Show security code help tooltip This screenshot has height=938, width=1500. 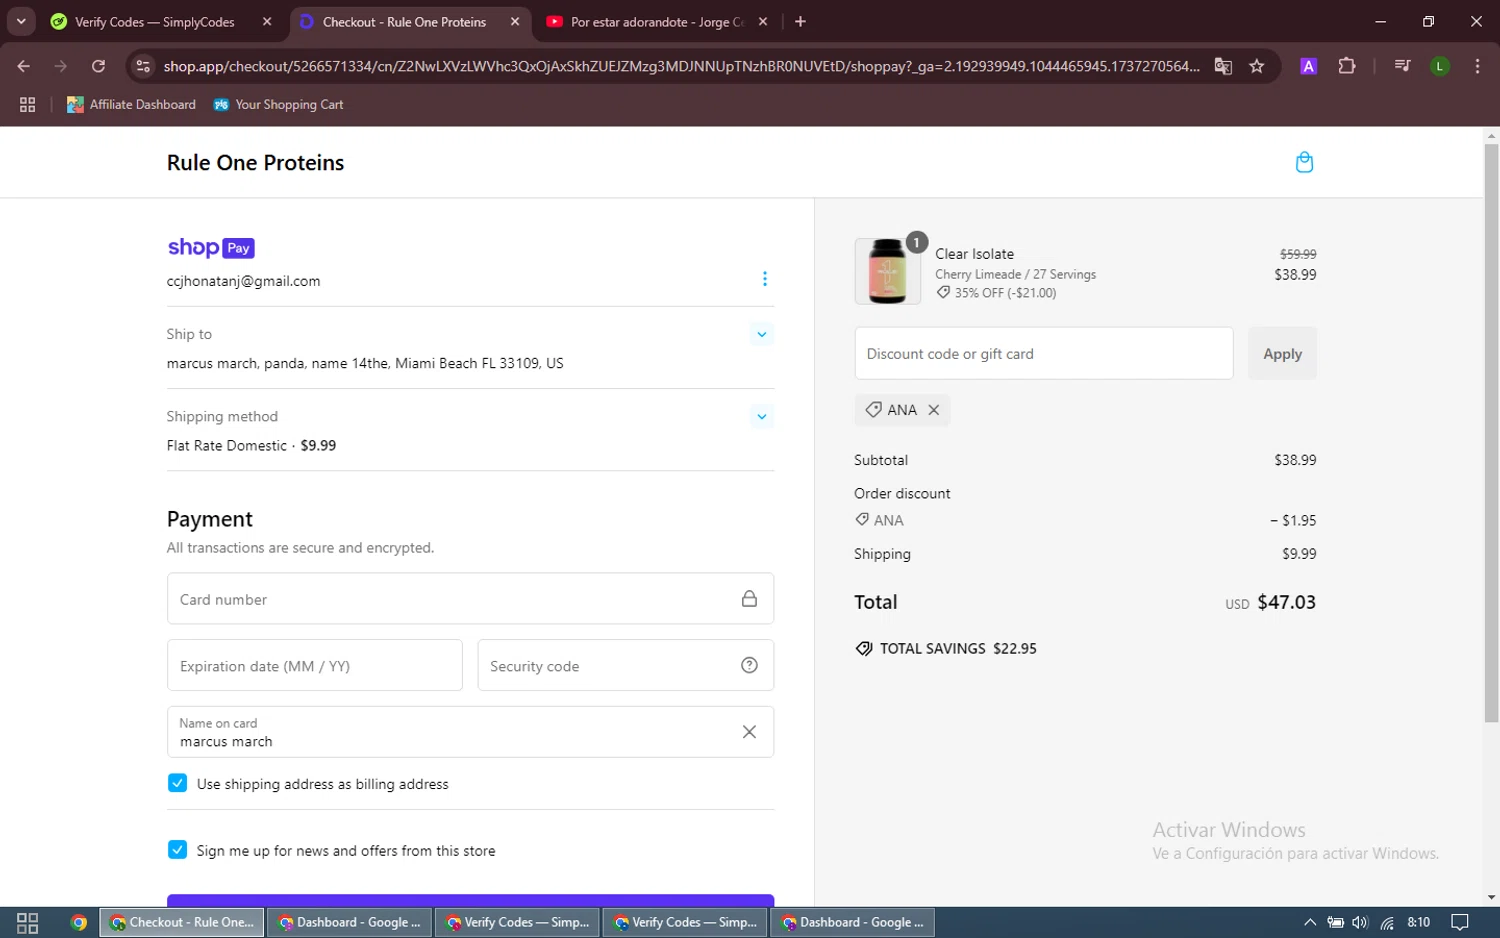tap(749, 666)
